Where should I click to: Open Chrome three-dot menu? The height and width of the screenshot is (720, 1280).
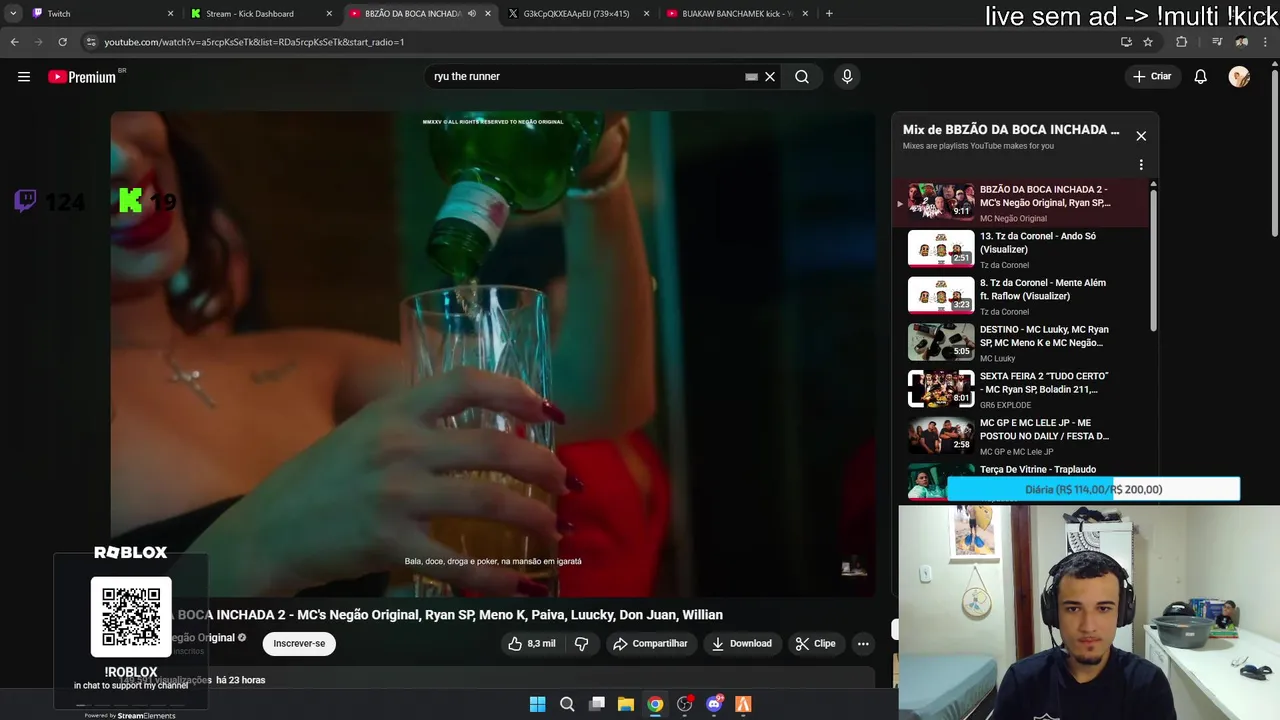coord(1266,42)
